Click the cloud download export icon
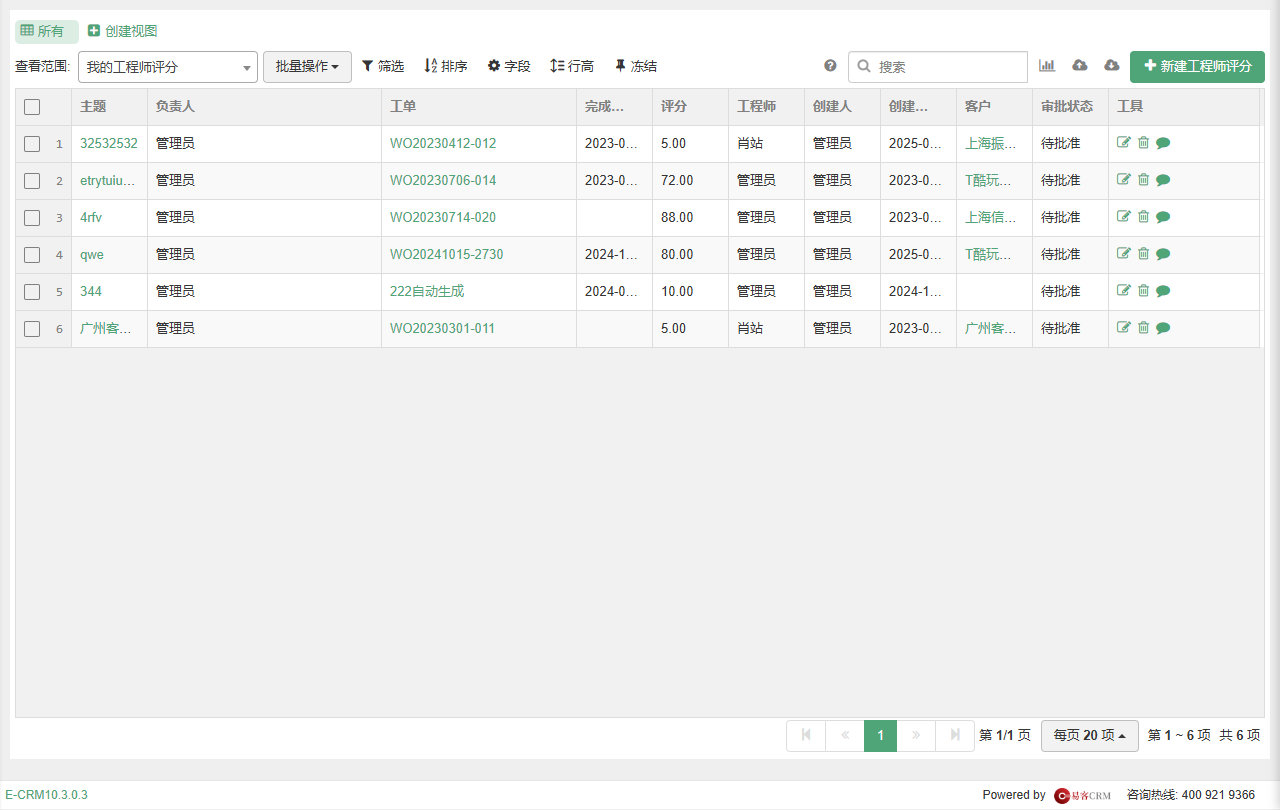This screenshot has height=810, width=1280. 1112,66
